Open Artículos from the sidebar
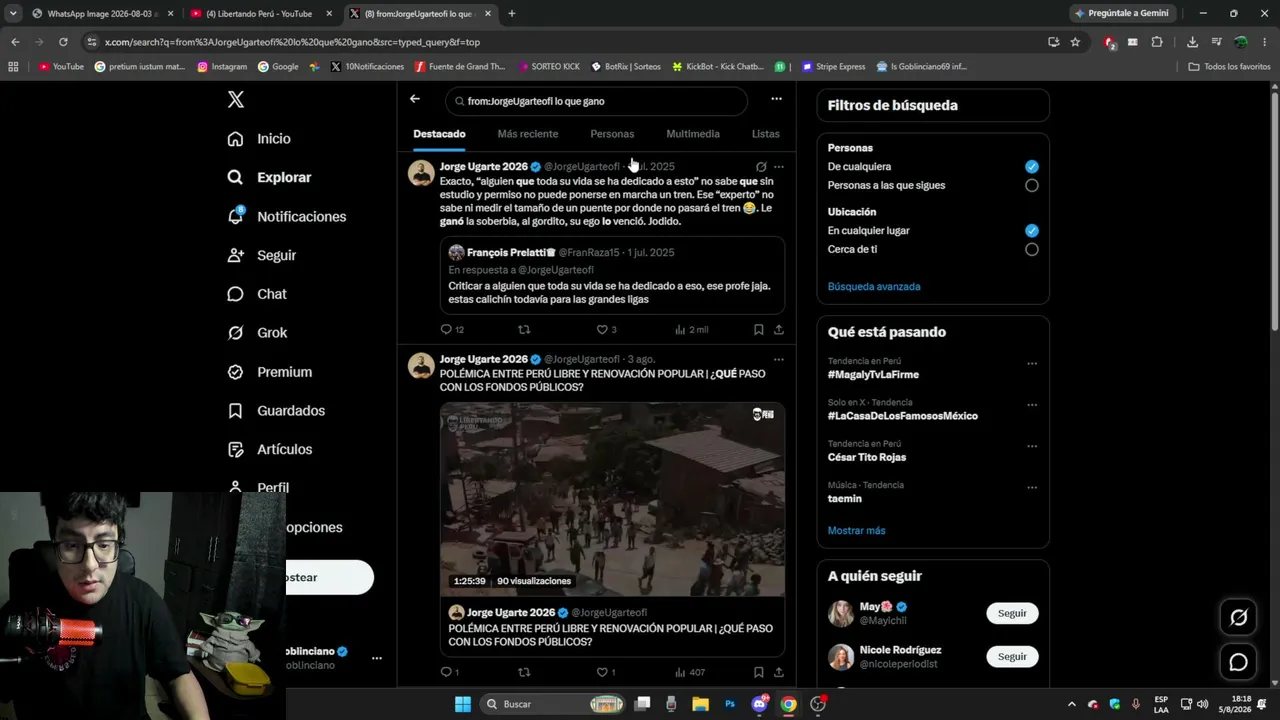Screen dimensions: 1280x720 [269, 450]
